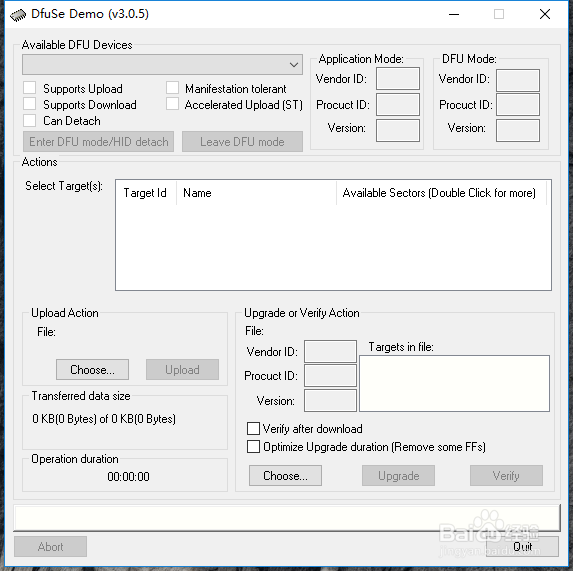Image resolution: width=573 pixels, height=571 pixels.
Task: Close the DfuSe Demo window
Action: [545, 14]
